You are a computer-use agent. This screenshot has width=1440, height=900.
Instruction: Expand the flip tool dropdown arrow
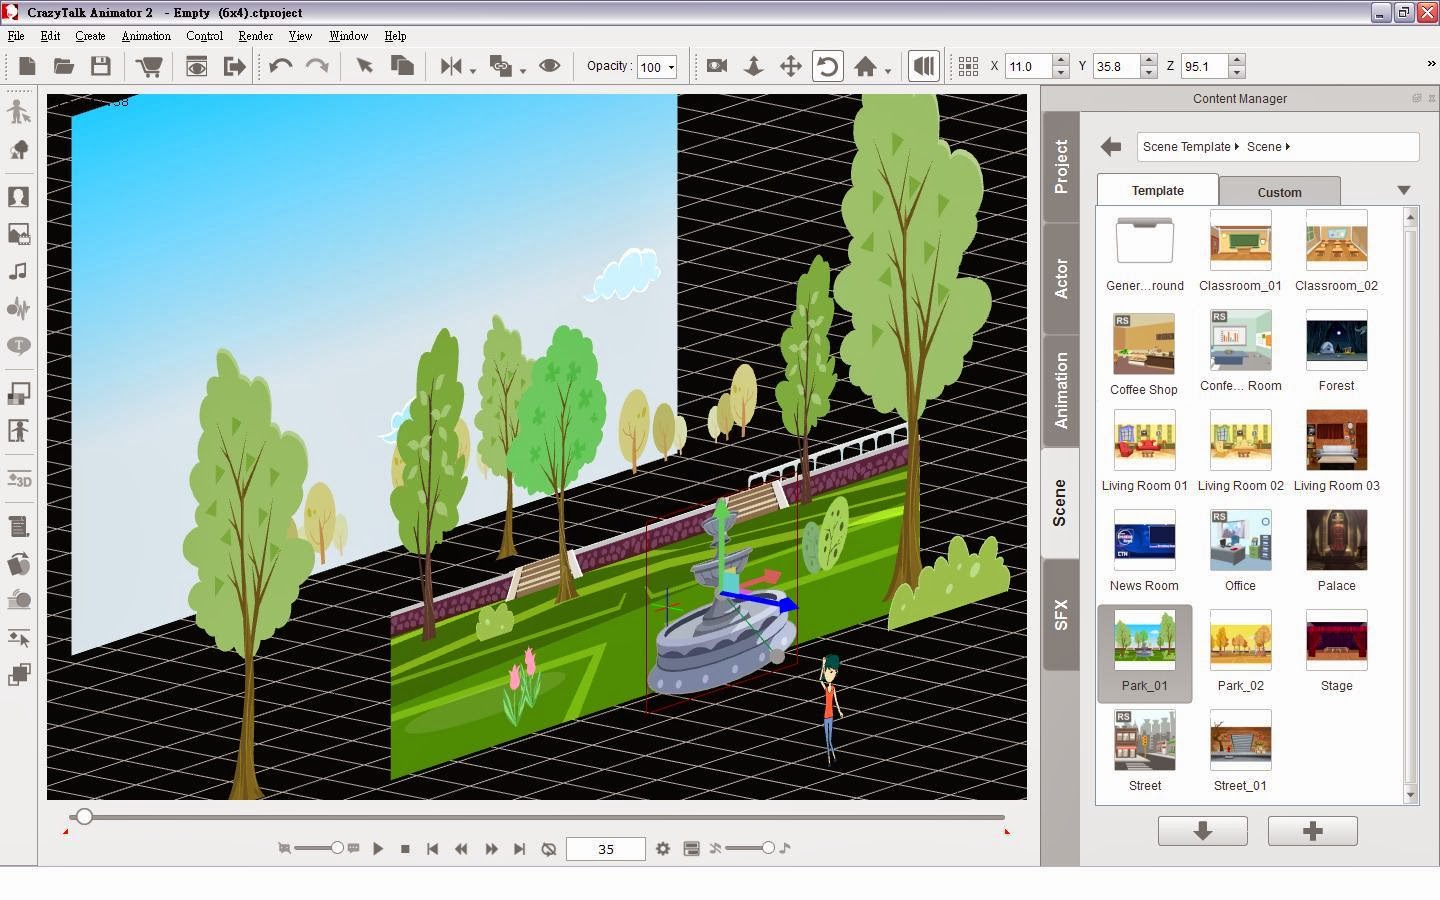coord(473,71)
